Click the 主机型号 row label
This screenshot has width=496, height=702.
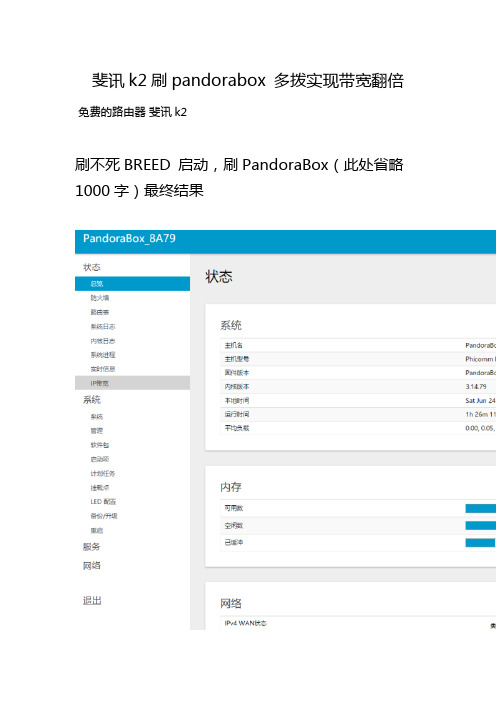[236, 359]
